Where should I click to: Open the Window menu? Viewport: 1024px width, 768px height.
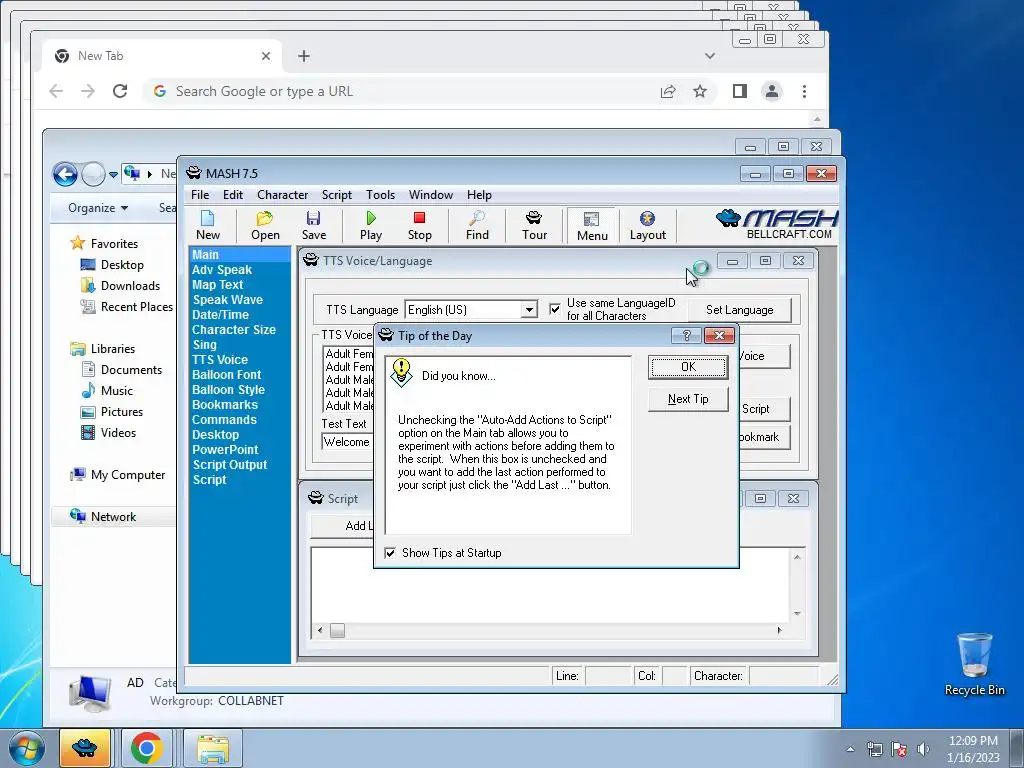430,195
